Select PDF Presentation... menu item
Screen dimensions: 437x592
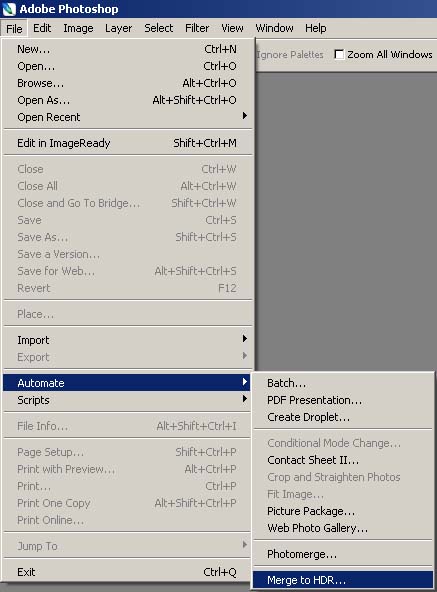pyautogui.click(x=343, y=400)
